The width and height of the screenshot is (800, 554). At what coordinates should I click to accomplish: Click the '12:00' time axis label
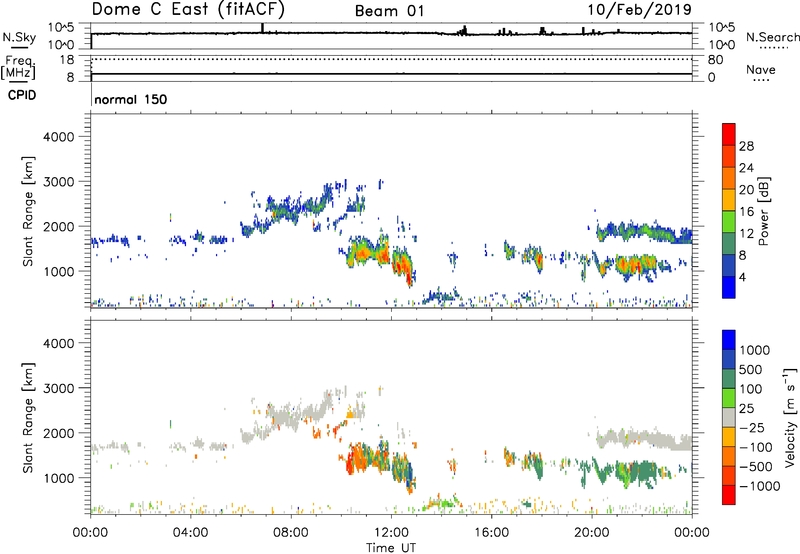391,533
